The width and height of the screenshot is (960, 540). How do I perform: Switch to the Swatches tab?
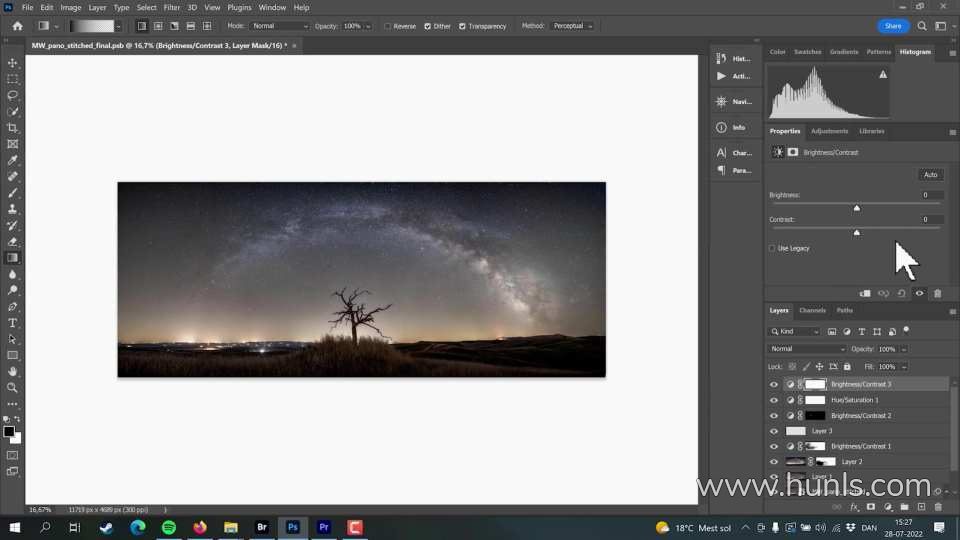[808, 52]
